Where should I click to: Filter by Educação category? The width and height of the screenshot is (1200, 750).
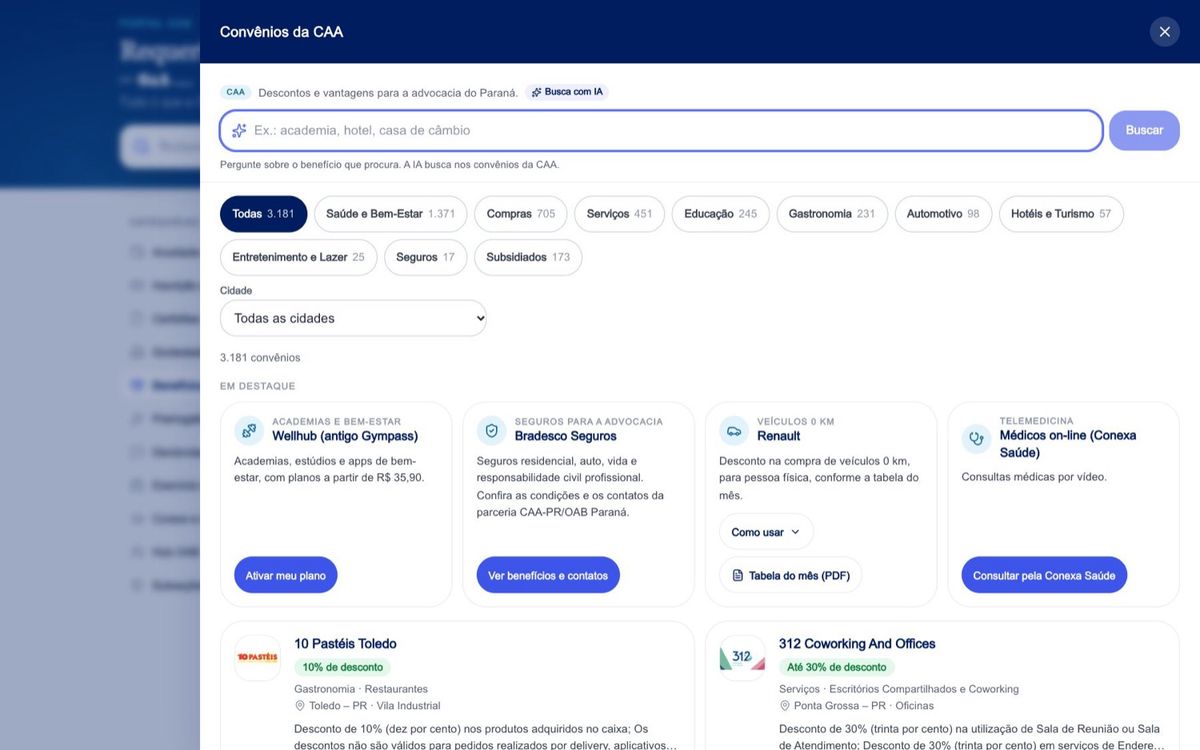pyautogui.click(x=721, y=214)
